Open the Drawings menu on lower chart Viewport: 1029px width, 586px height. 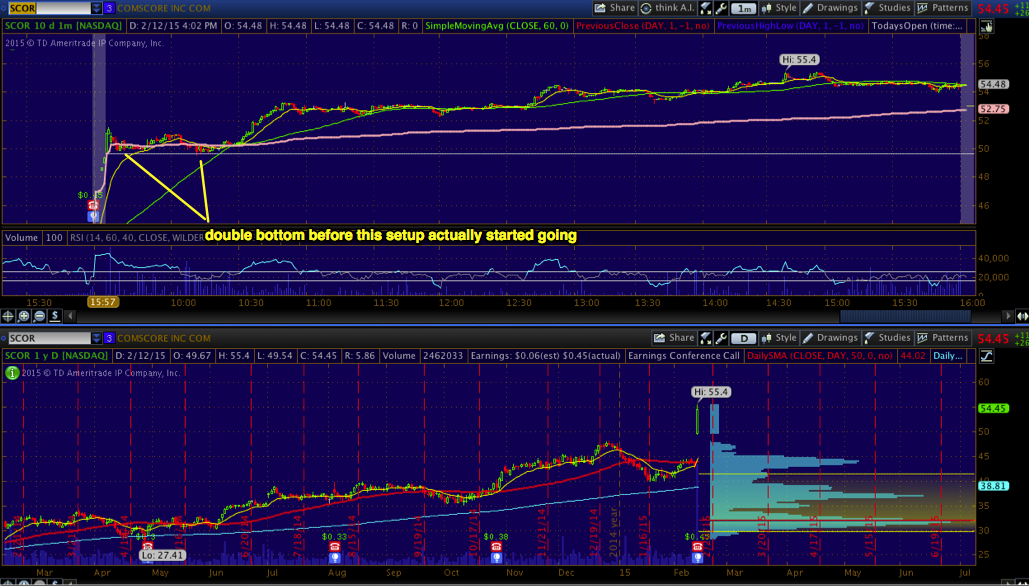(x=830, y=338)
